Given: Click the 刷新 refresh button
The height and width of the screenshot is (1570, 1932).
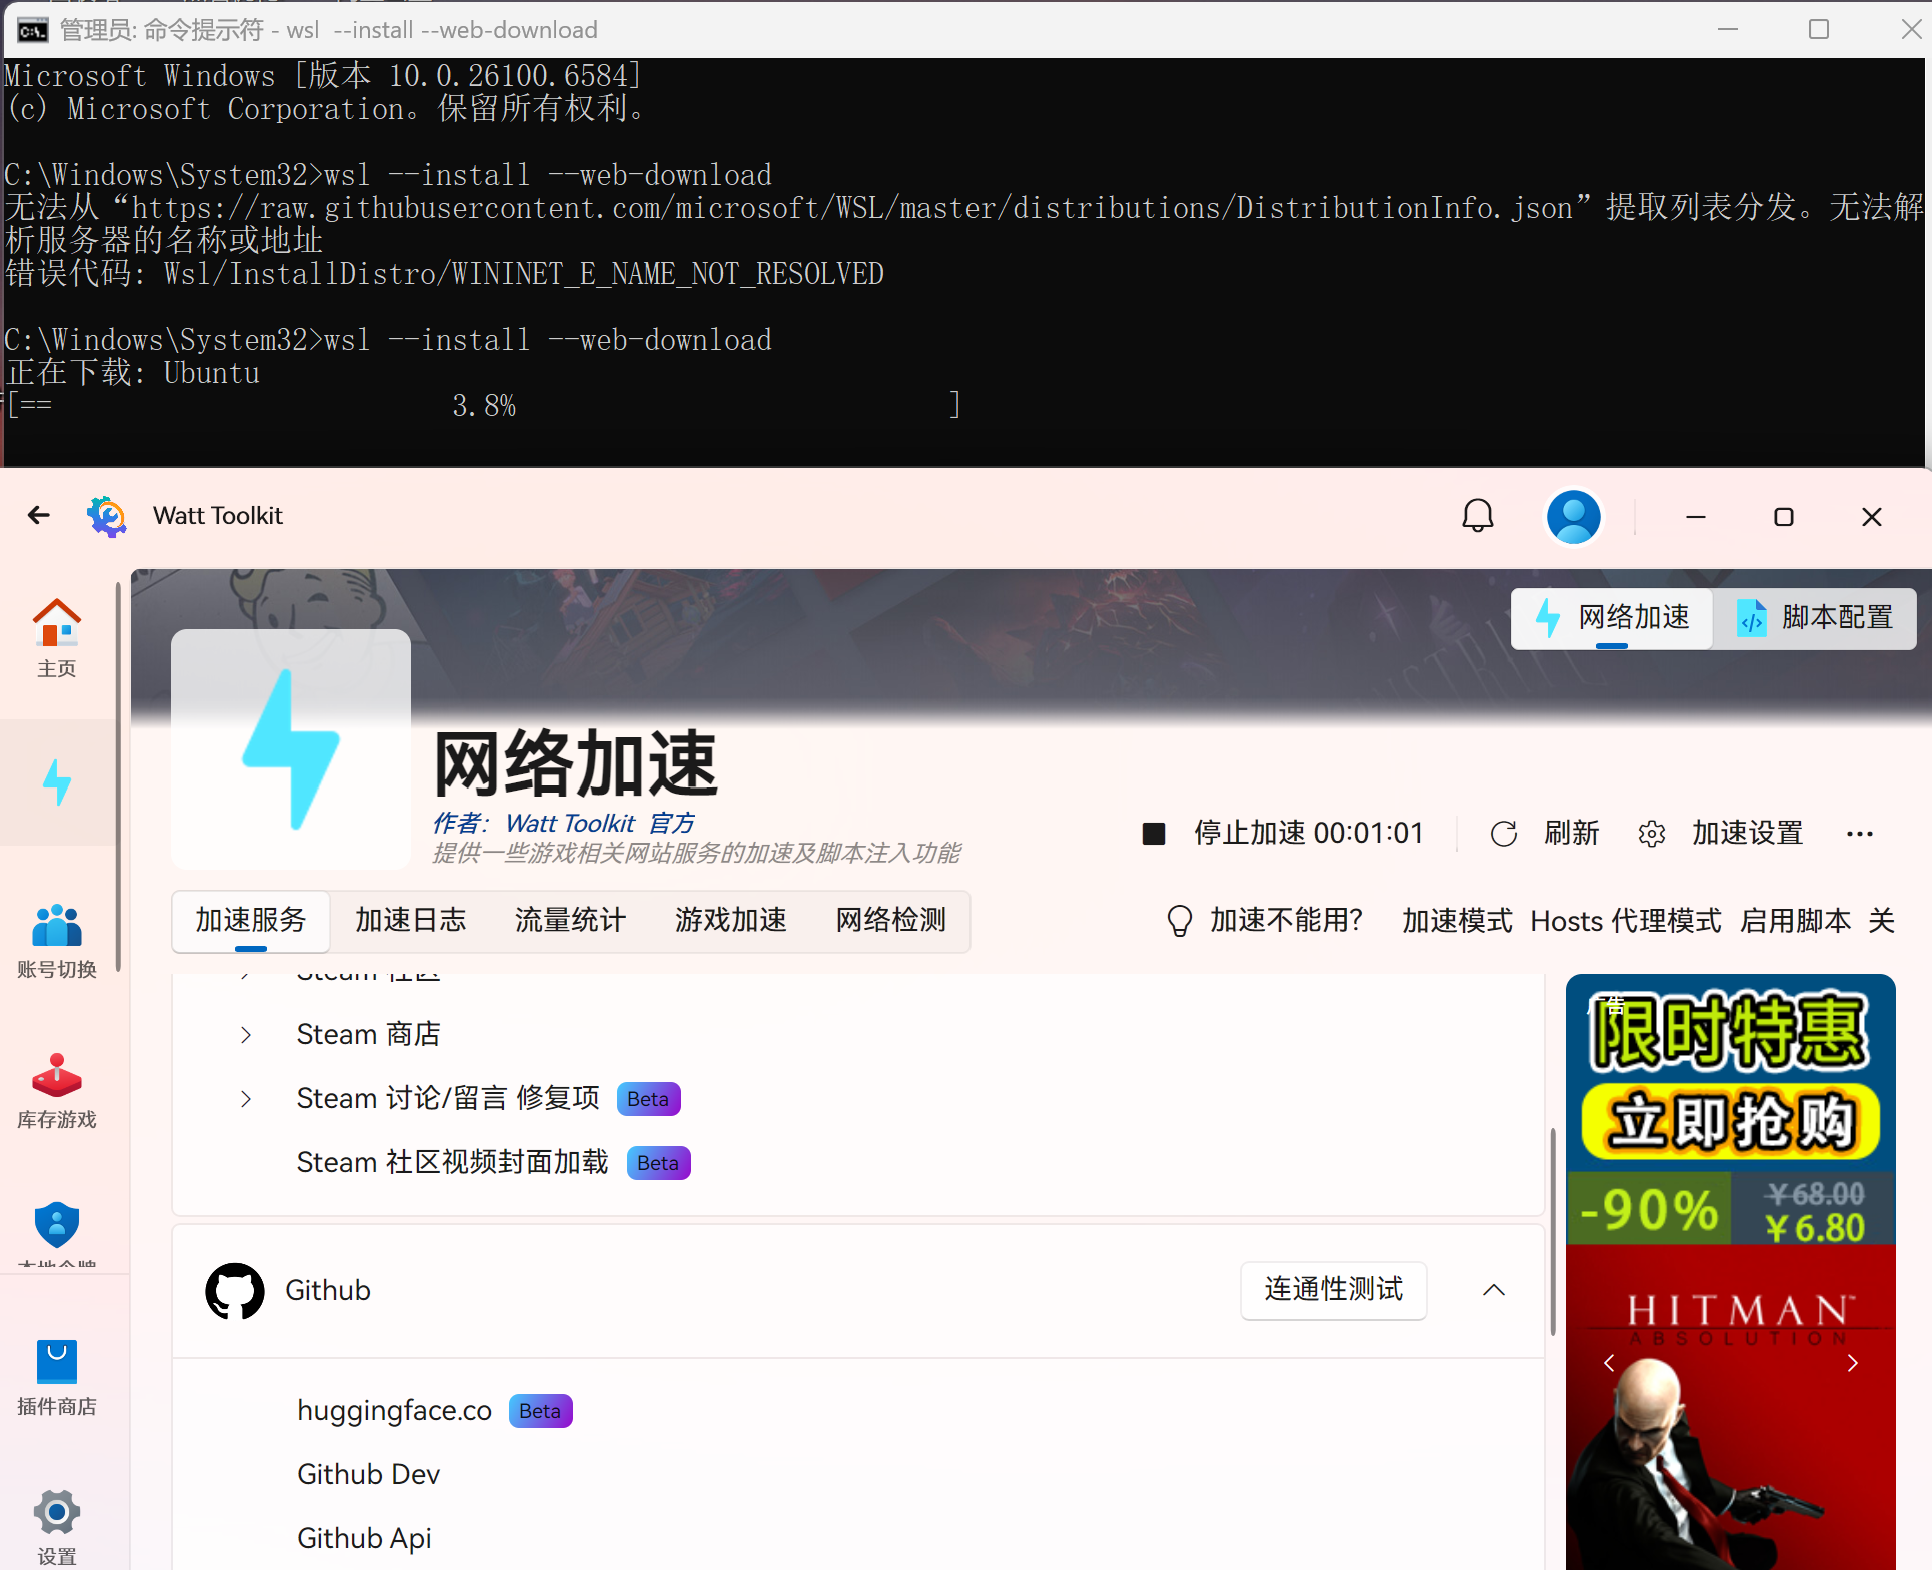Looking at the screenshot, I should [x=1546, y=833].
